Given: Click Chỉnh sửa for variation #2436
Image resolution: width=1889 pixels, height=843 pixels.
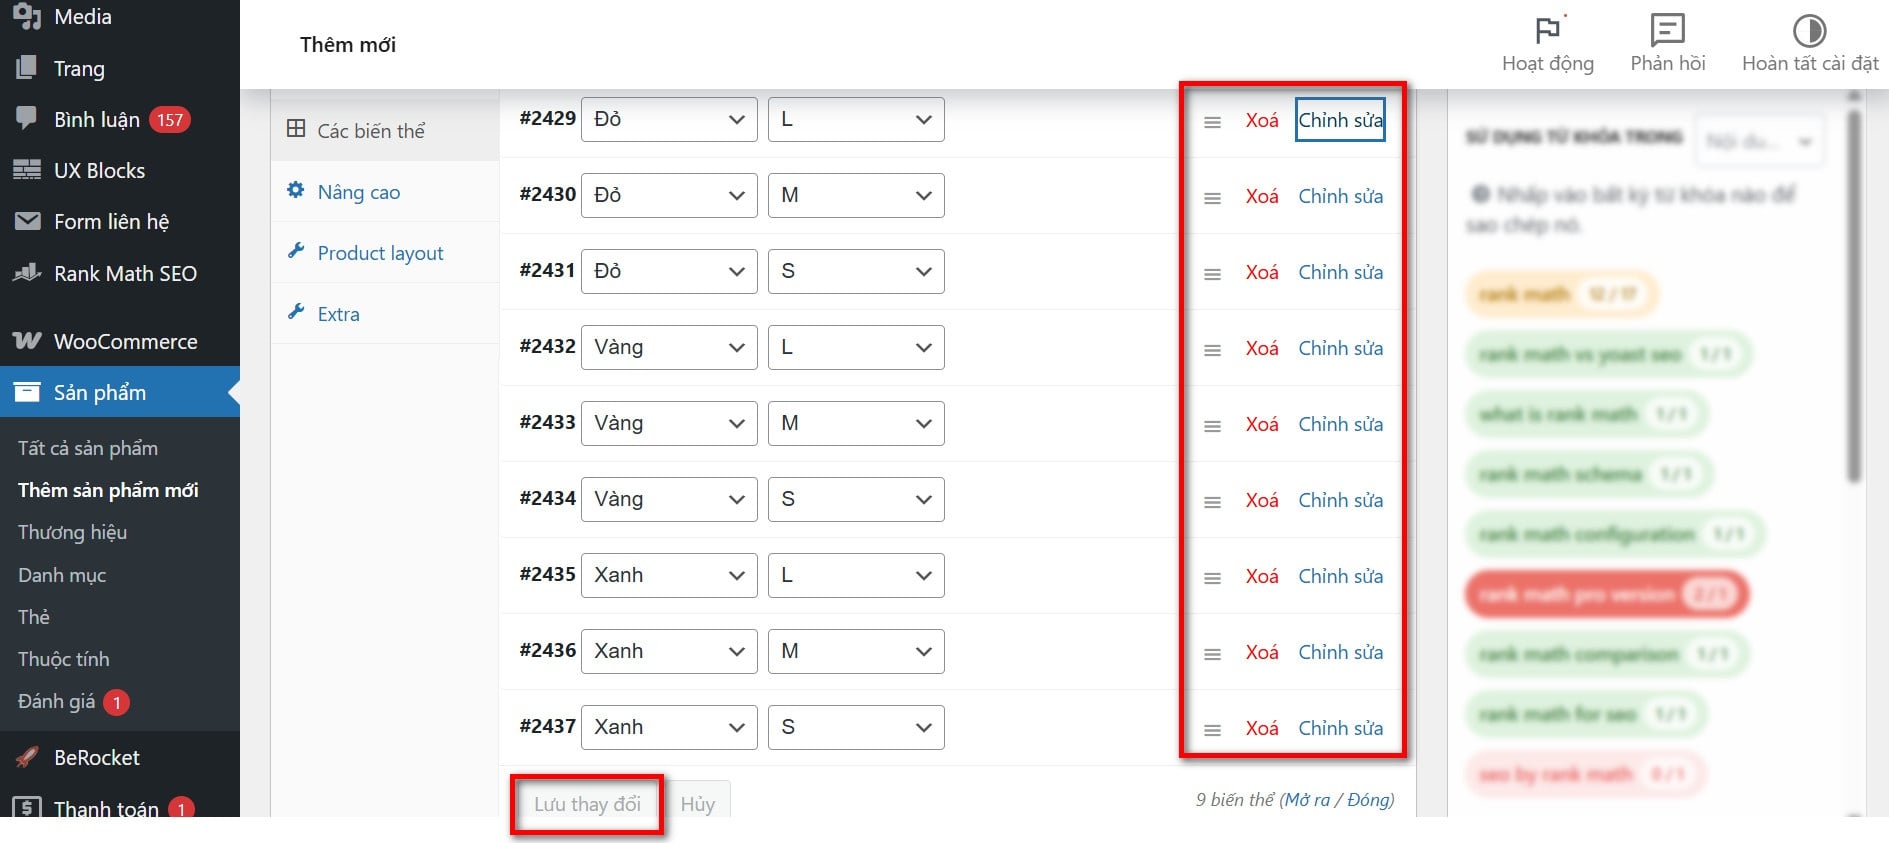Looking at the screenshot, I should tap(1340, 652).
